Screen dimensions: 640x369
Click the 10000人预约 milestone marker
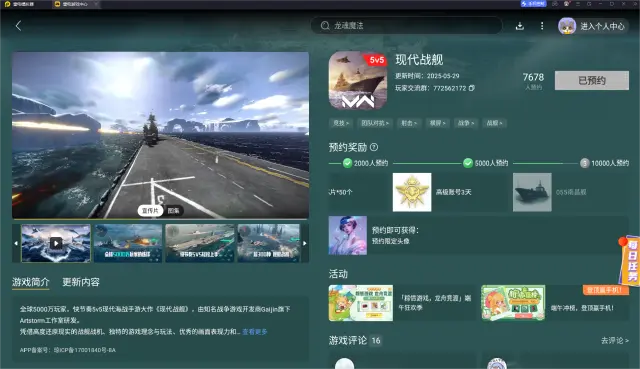[x=584, y=163]
